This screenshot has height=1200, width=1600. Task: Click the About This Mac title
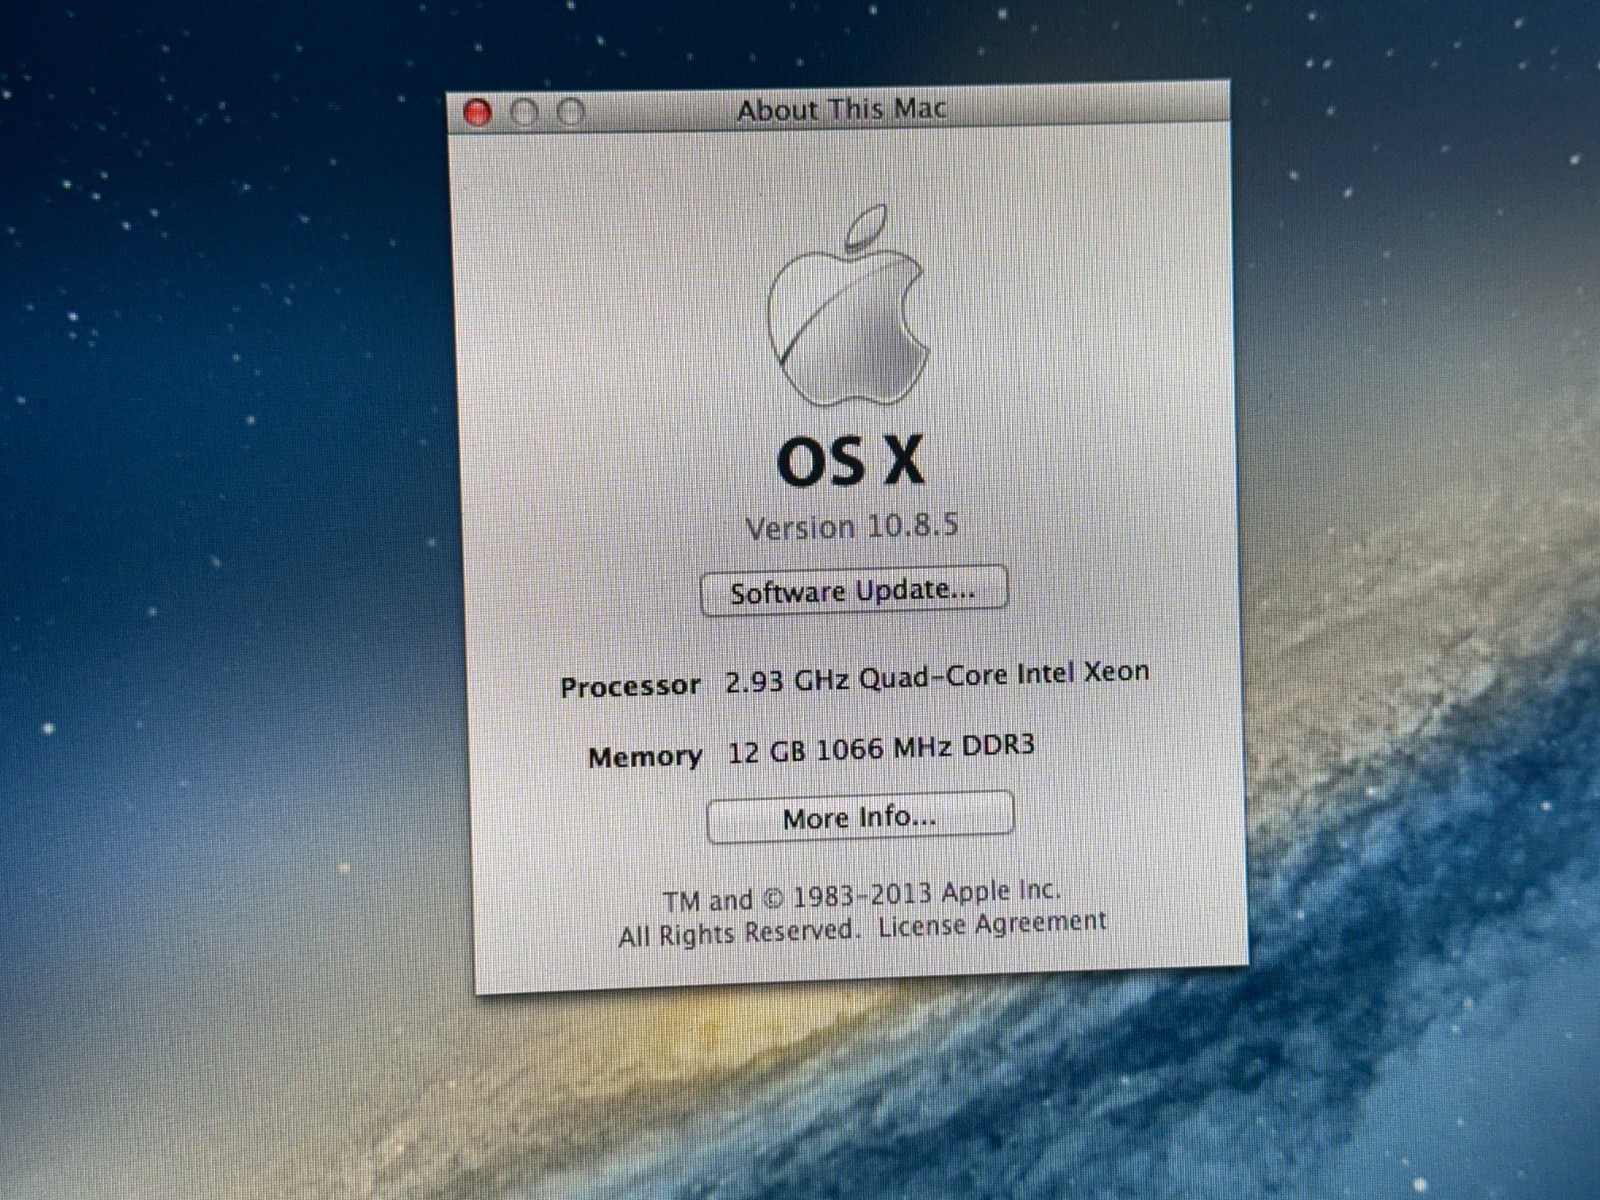tap(841, 108)
